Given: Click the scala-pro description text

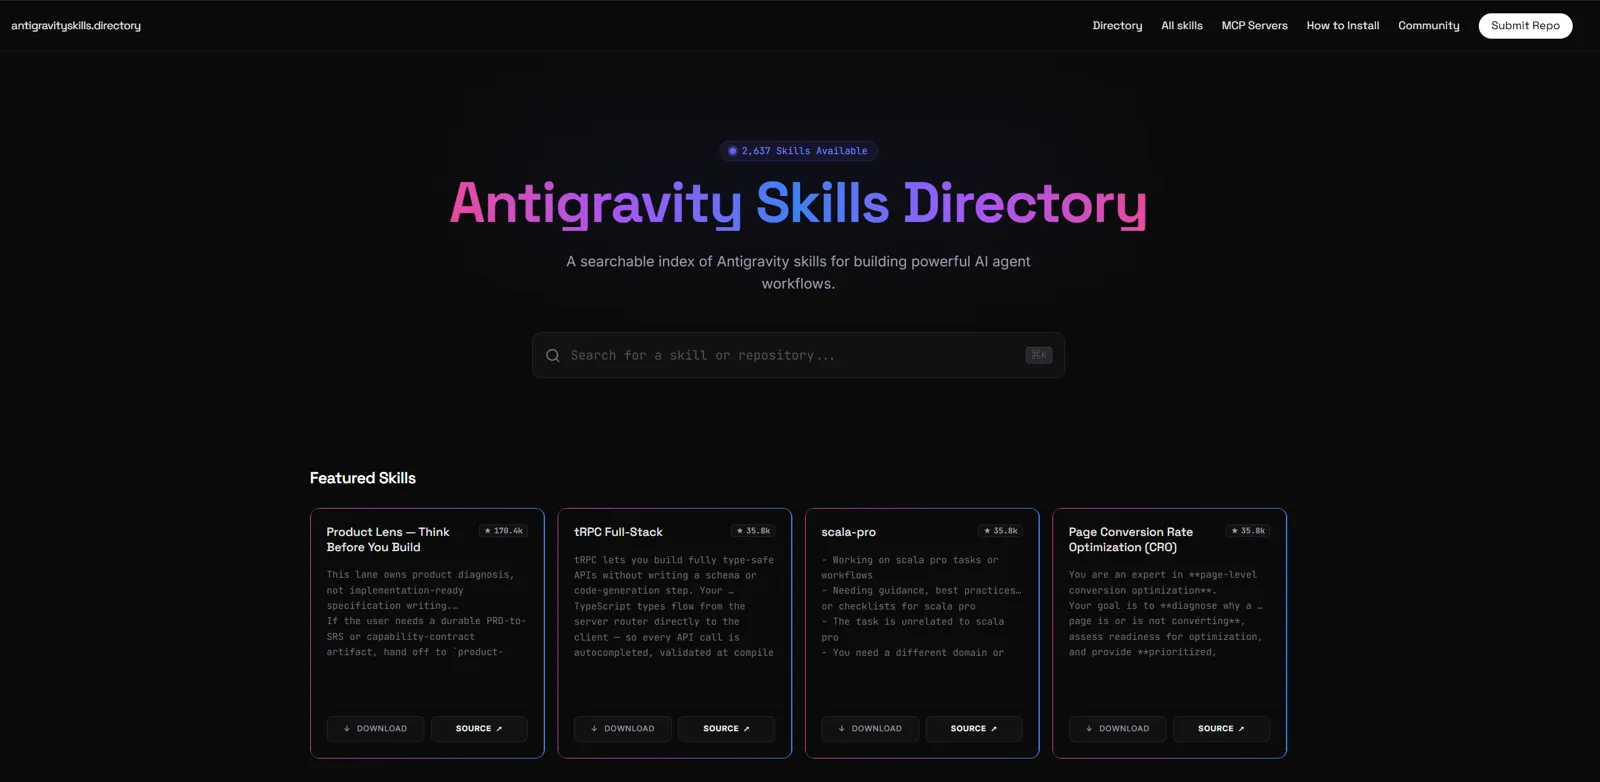Looking at the screenshot, I should click(921, 606).
